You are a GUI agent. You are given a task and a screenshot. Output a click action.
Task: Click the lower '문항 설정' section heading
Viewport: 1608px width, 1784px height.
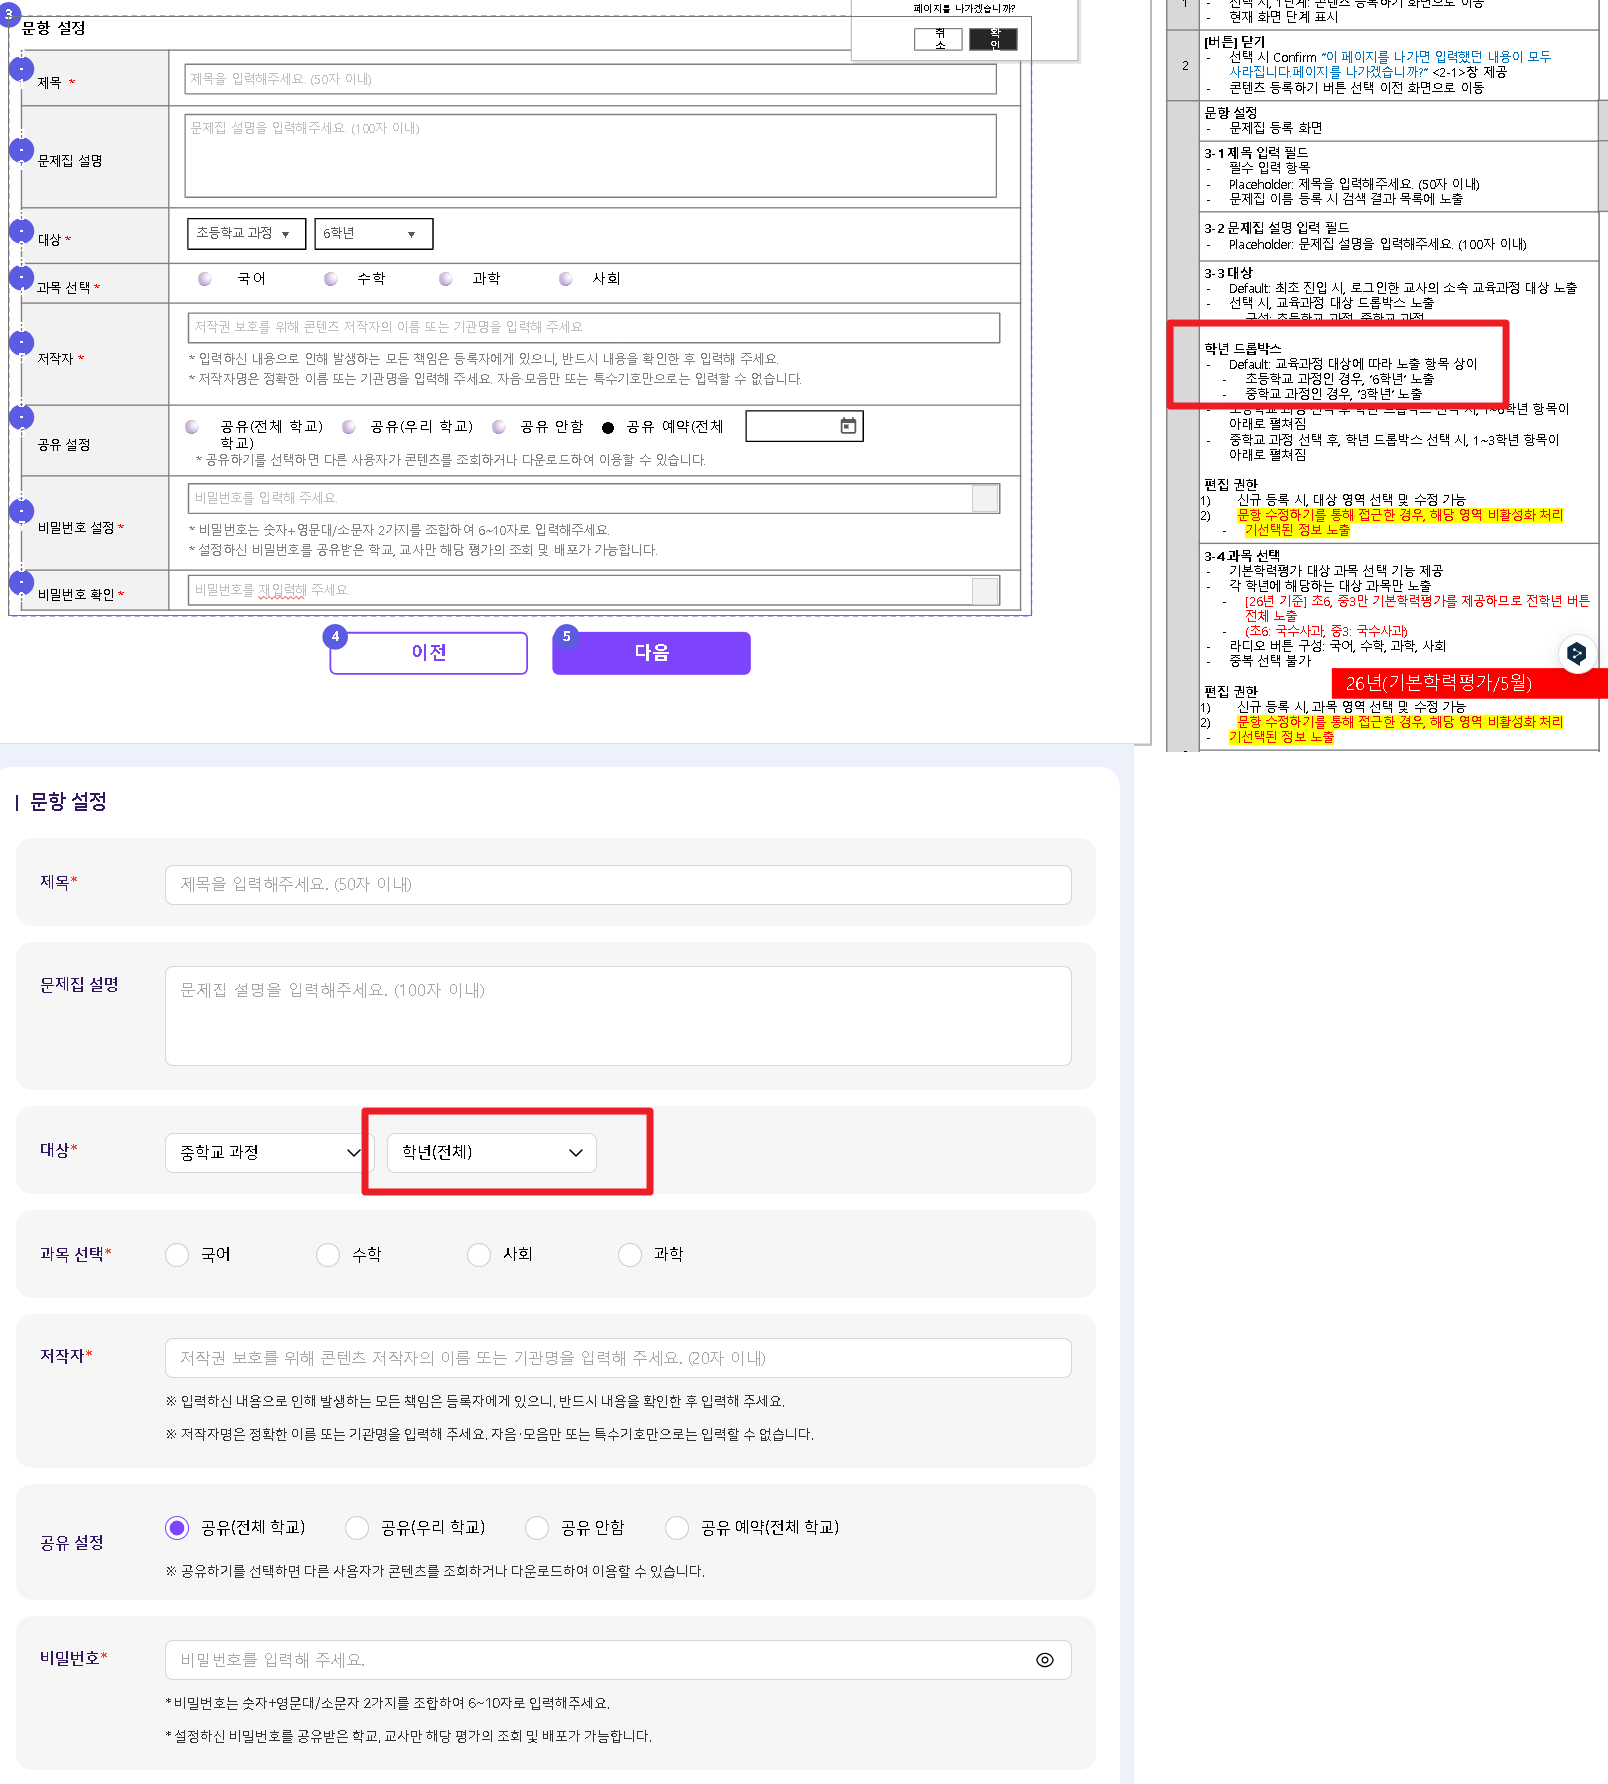(68, 801)
